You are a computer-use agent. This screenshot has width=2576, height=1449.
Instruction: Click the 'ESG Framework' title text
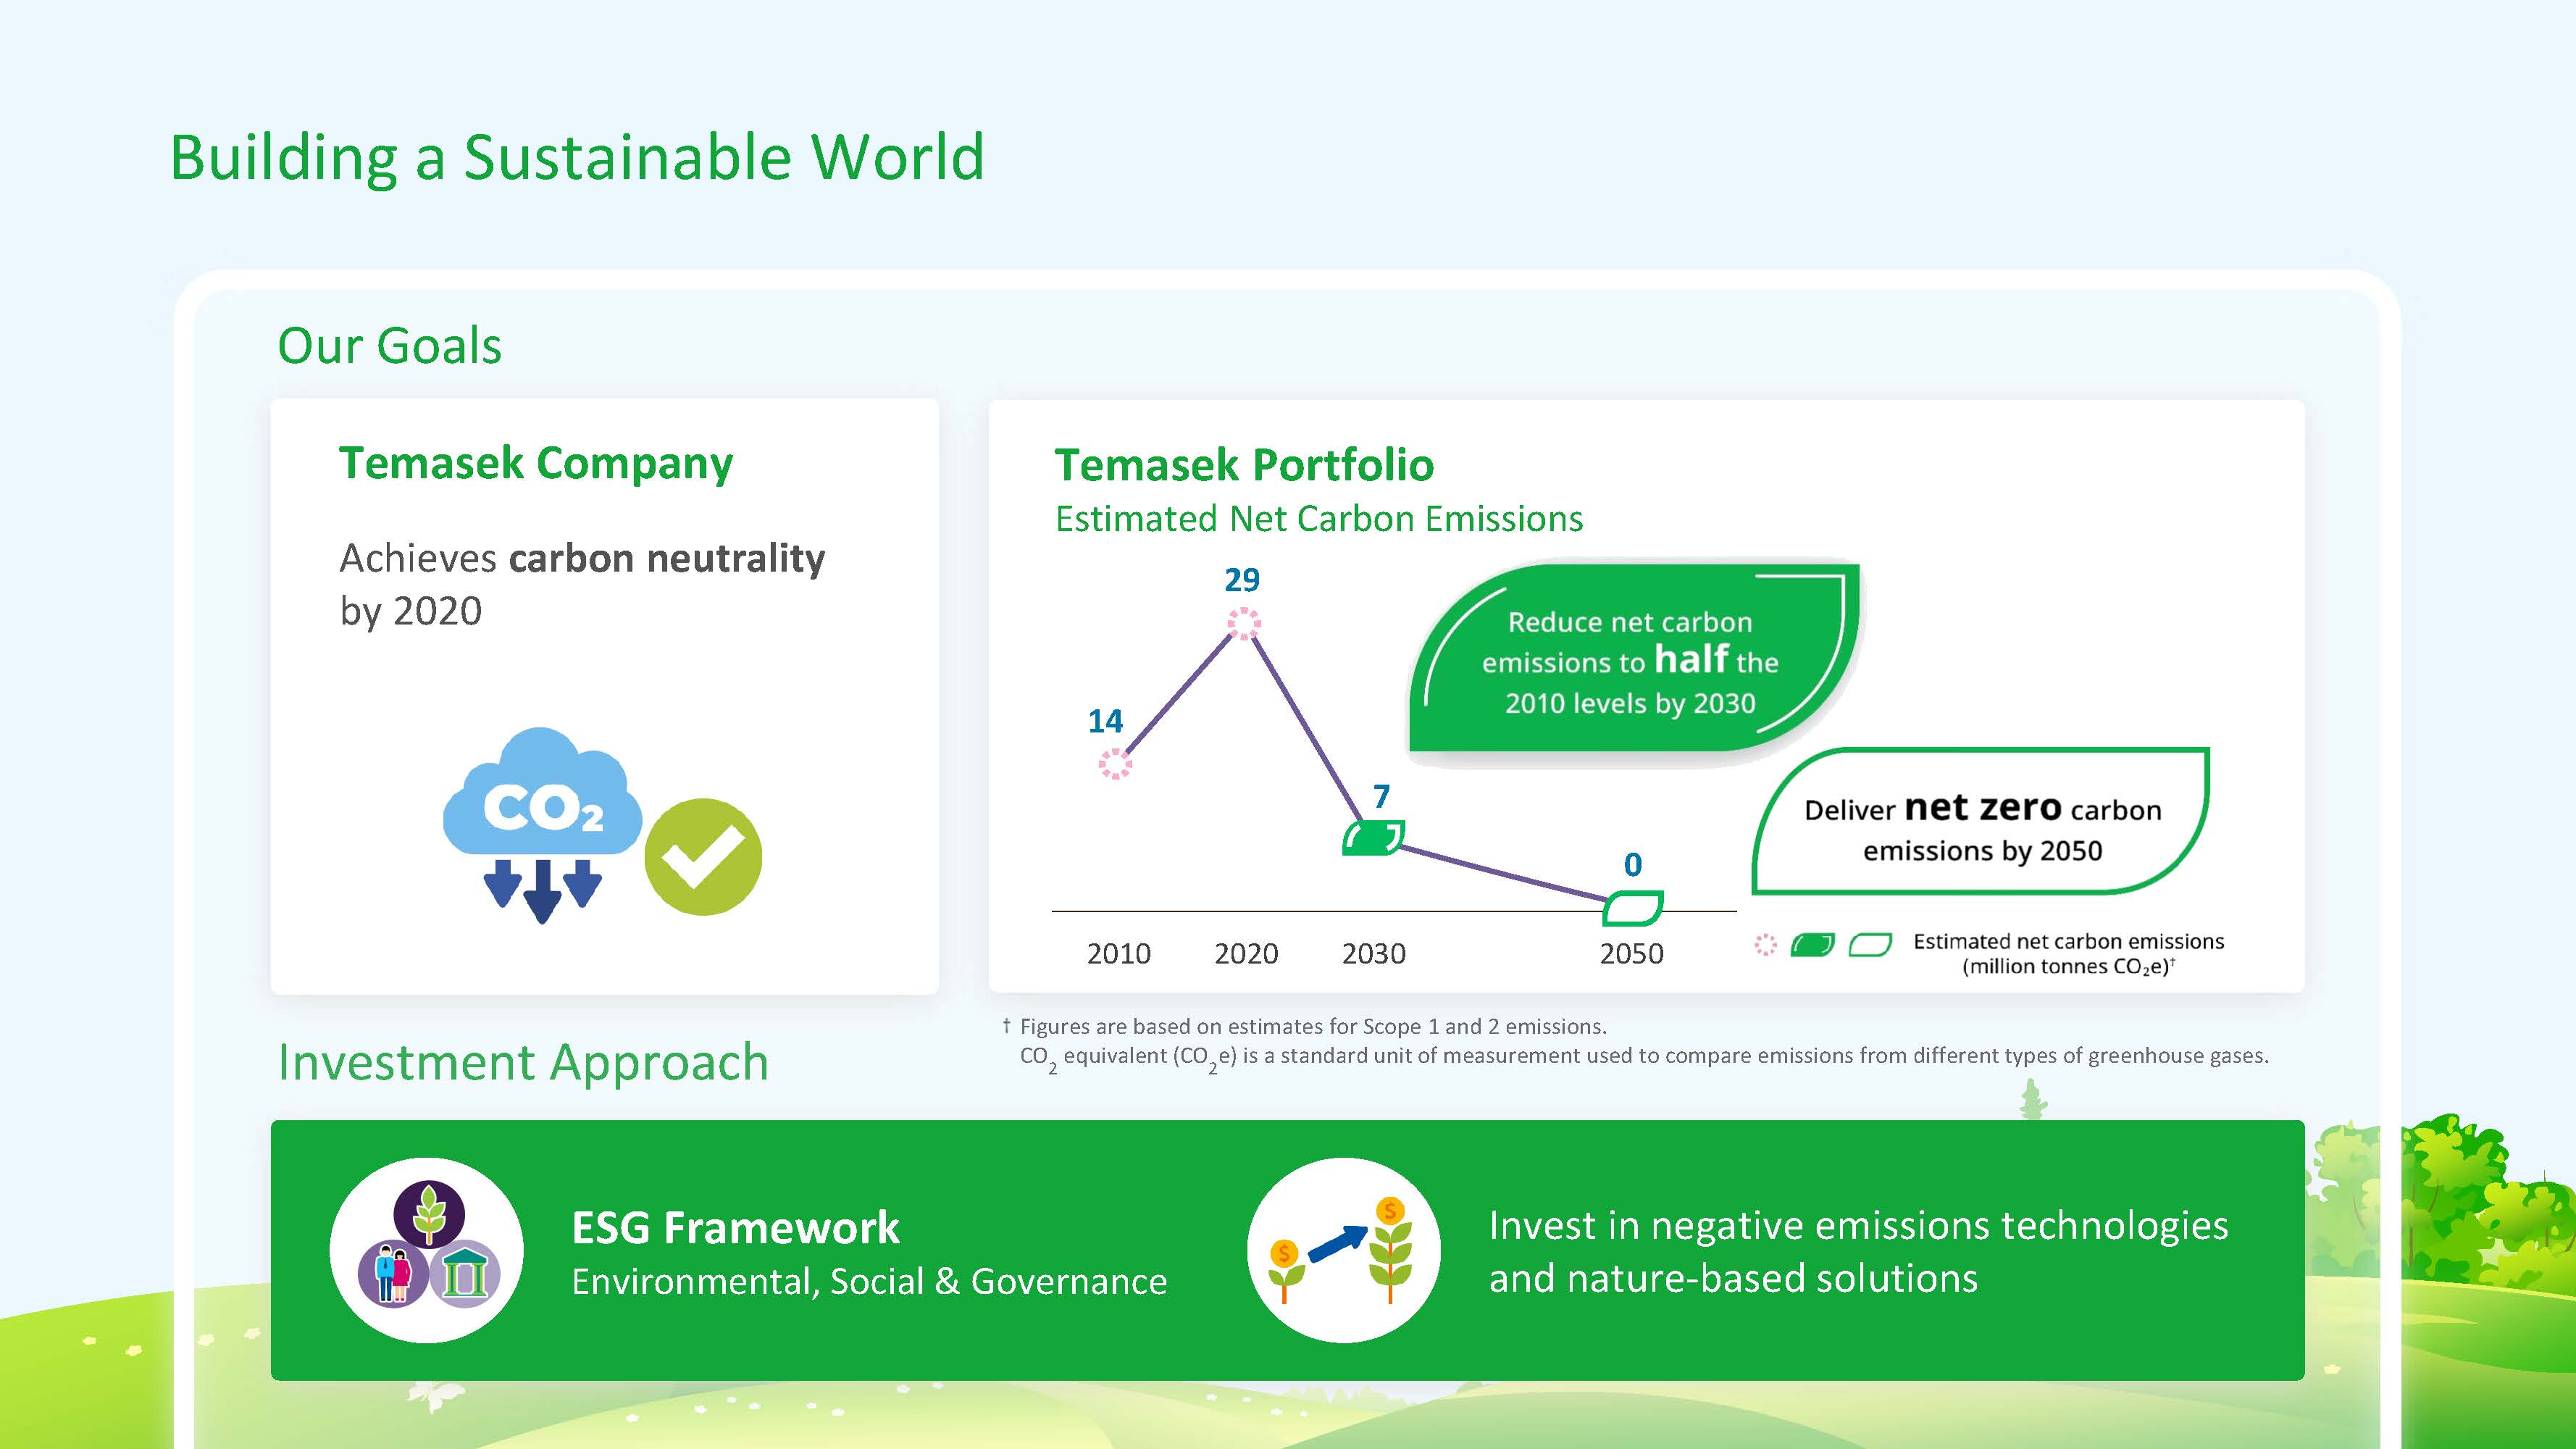tap(735, 1228)
